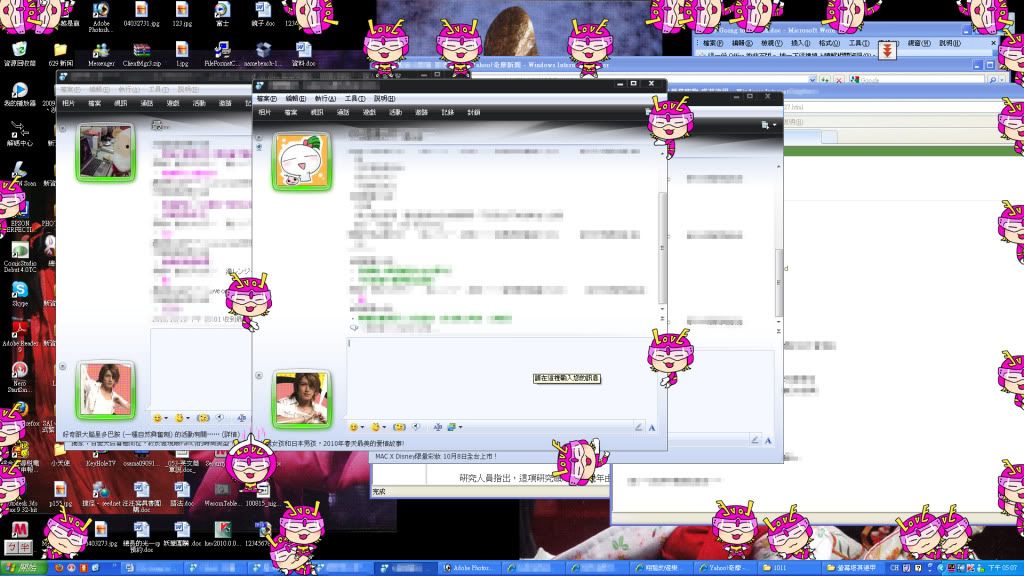
Task: Switch to text input 'A' tab in front chat
Action: point(651,427)
